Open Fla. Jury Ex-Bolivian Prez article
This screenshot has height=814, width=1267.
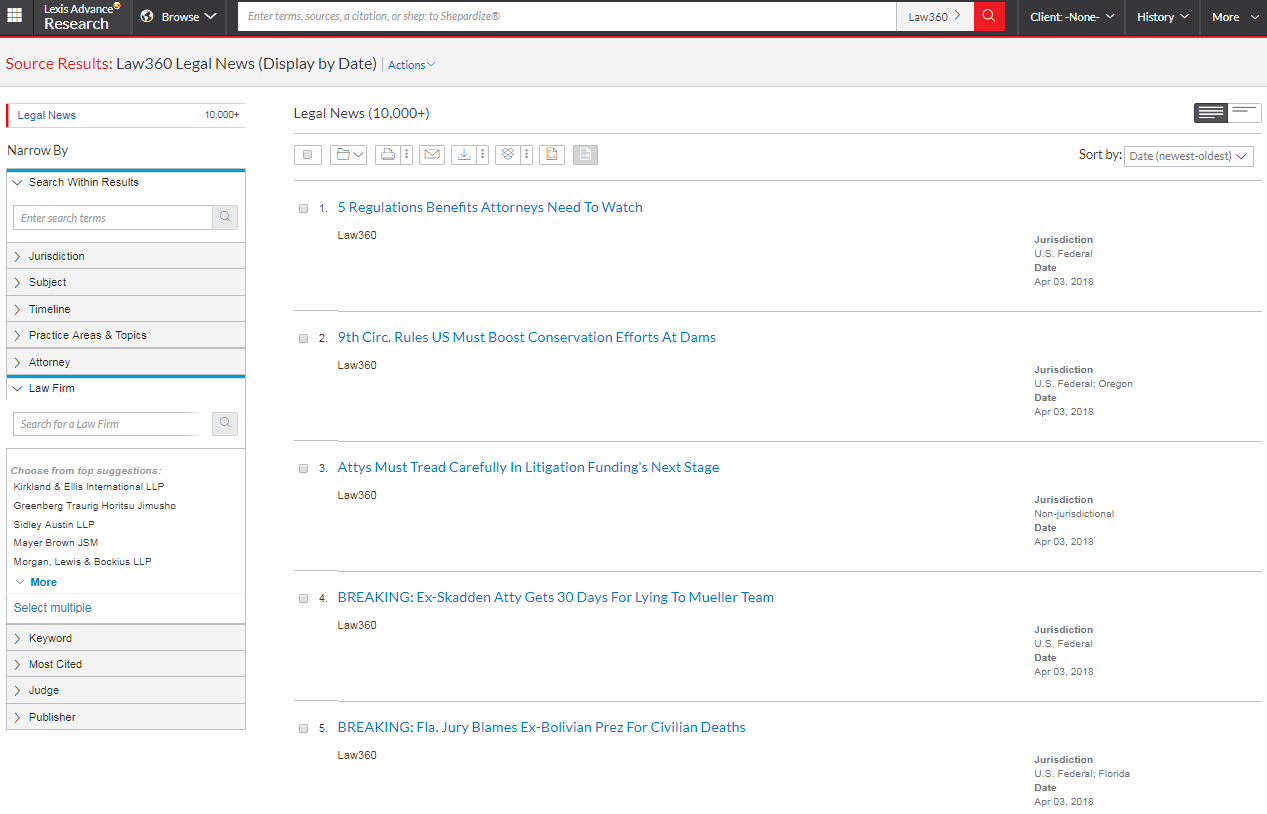[x=542, y=727]
